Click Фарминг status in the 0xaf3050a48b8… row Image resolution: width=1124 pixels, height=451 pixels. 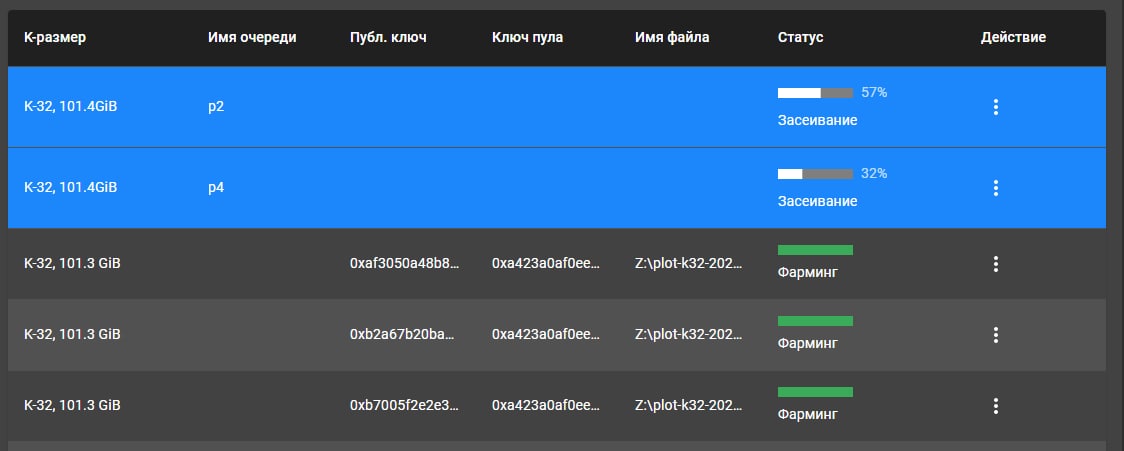(807, 272)
